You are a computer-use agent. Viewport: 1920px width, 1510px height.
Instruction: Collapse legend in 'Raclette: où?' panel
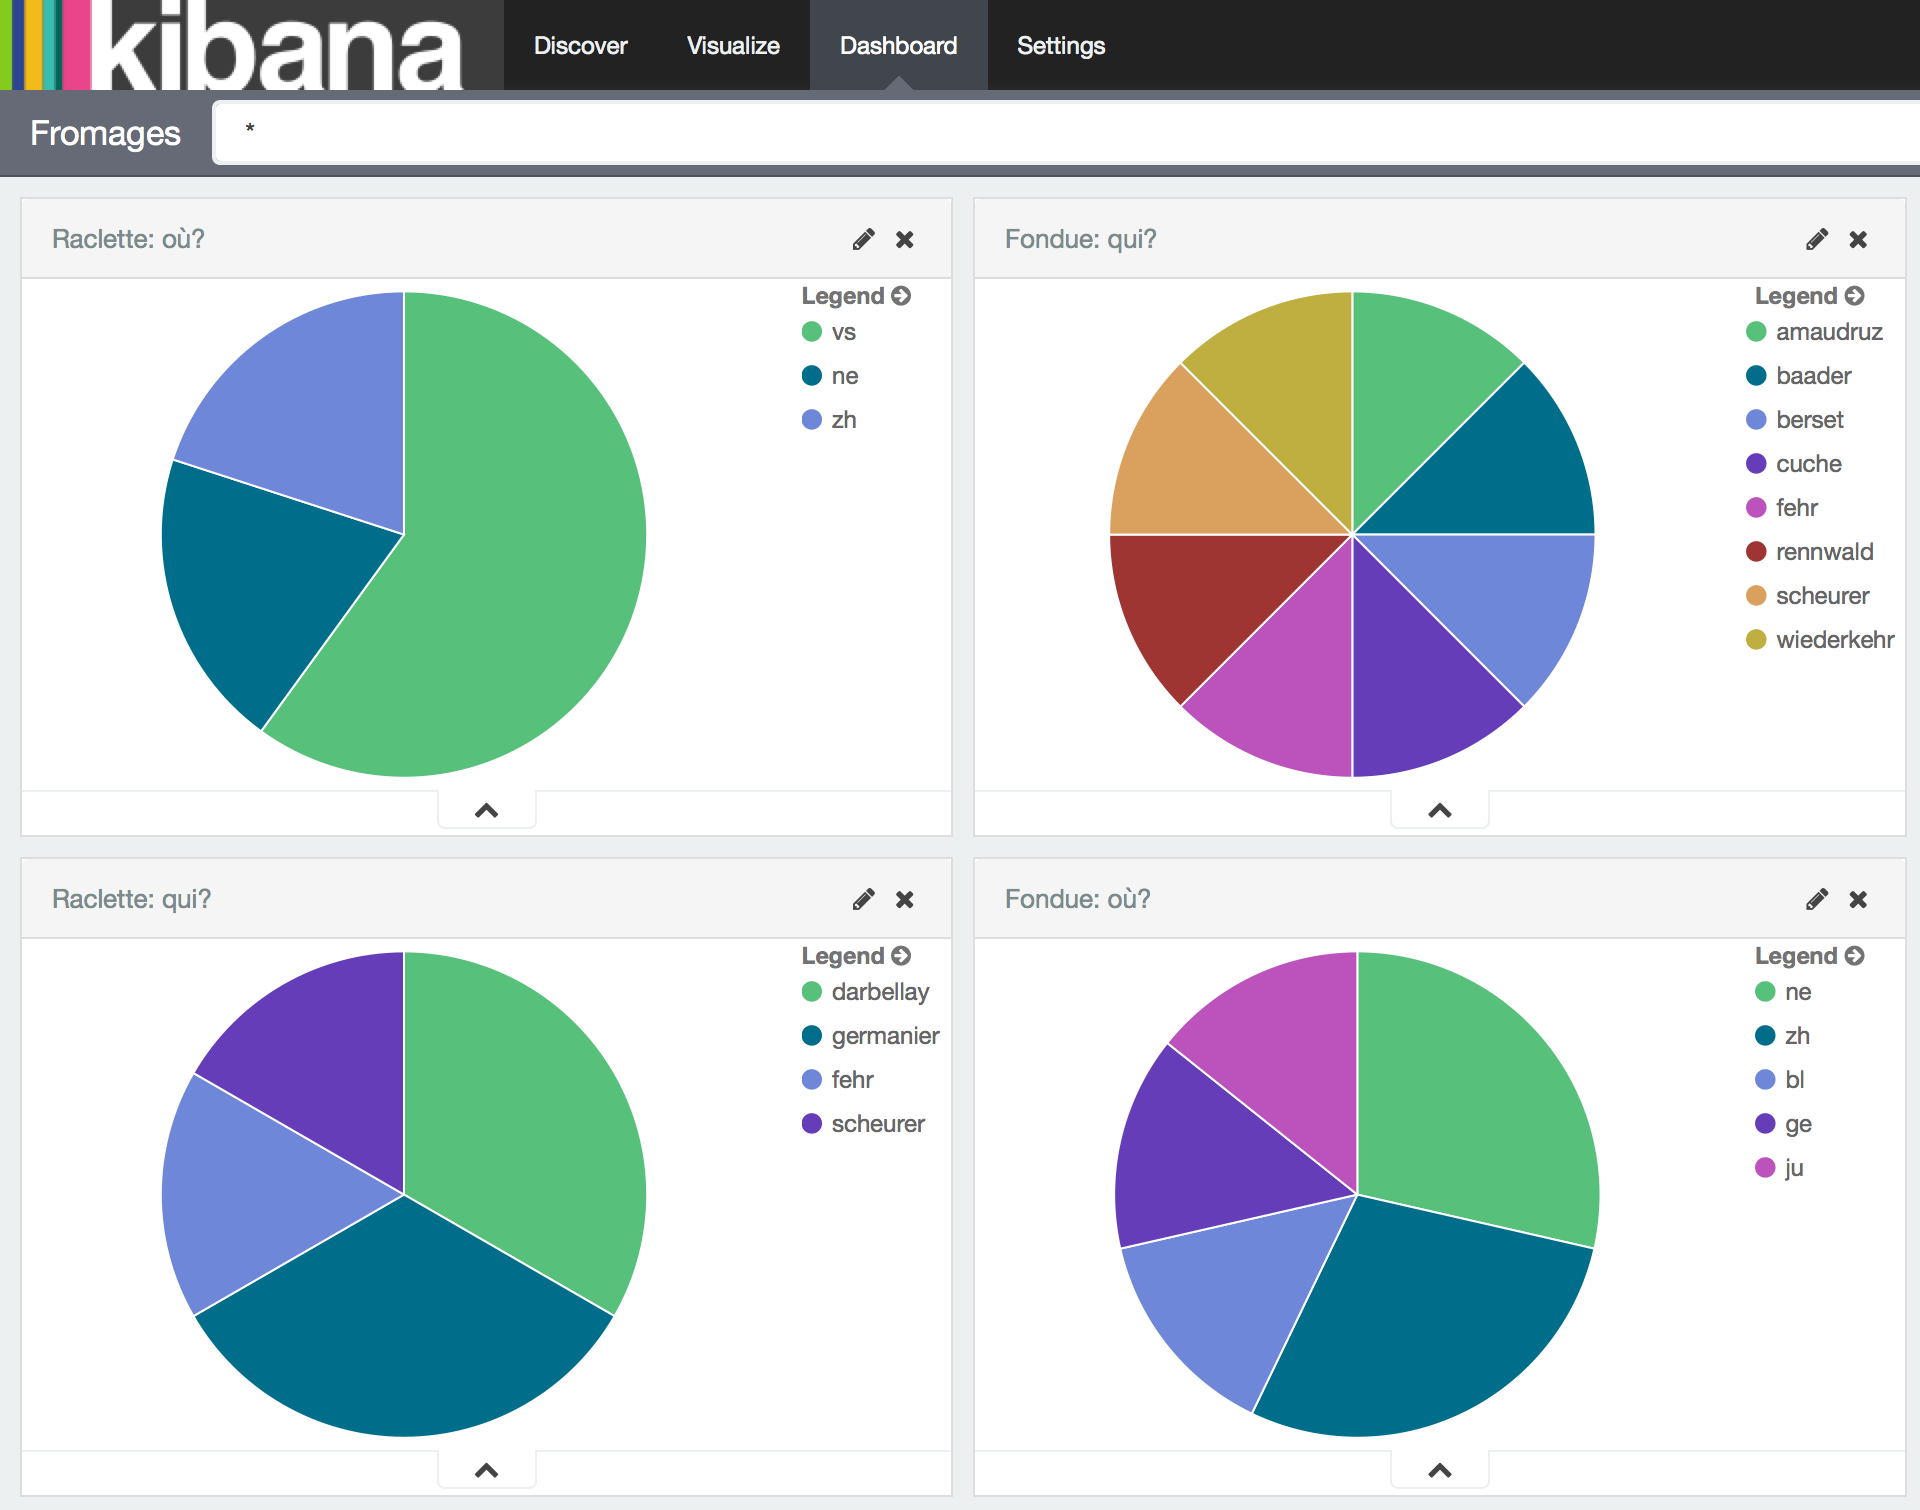pyautogui.click(x=901, y=296)
